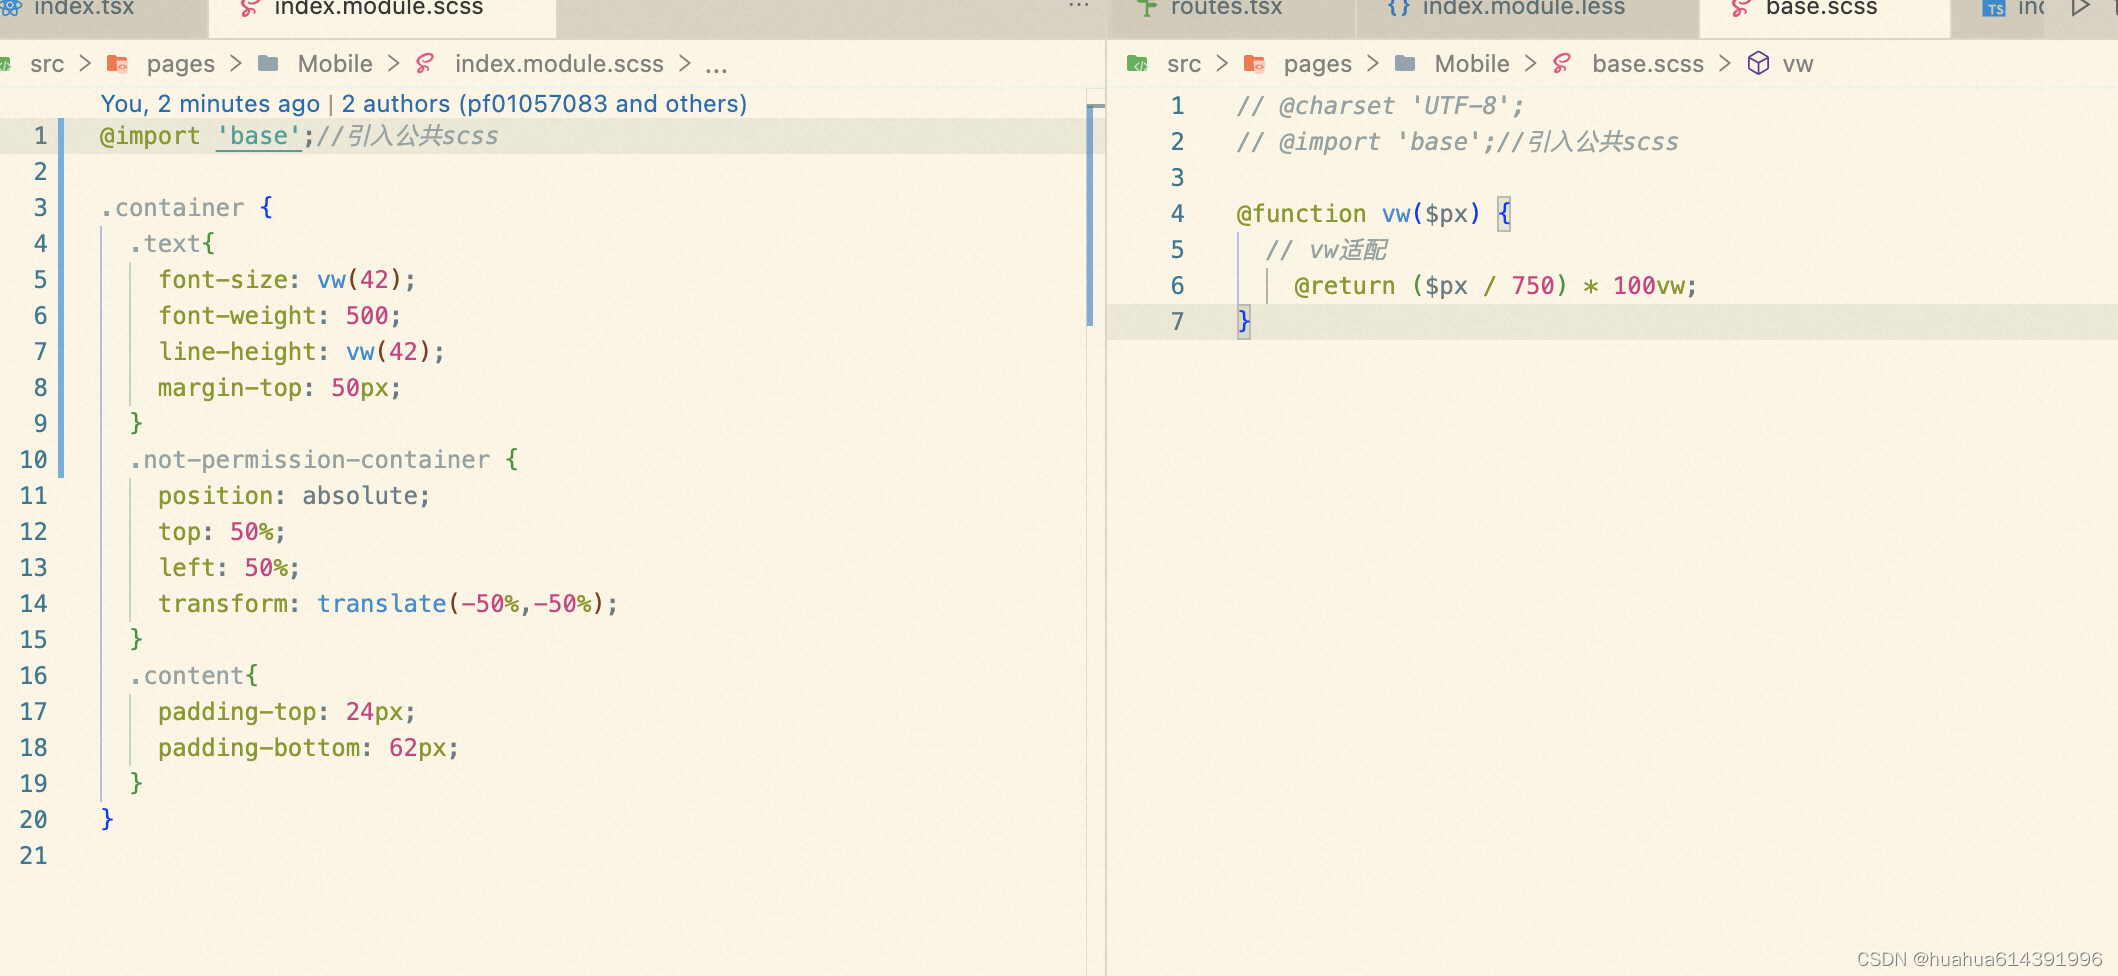Click '@function' keyword in base.scss
Screen dimensions: 2118x976
tap(1301, 214)
